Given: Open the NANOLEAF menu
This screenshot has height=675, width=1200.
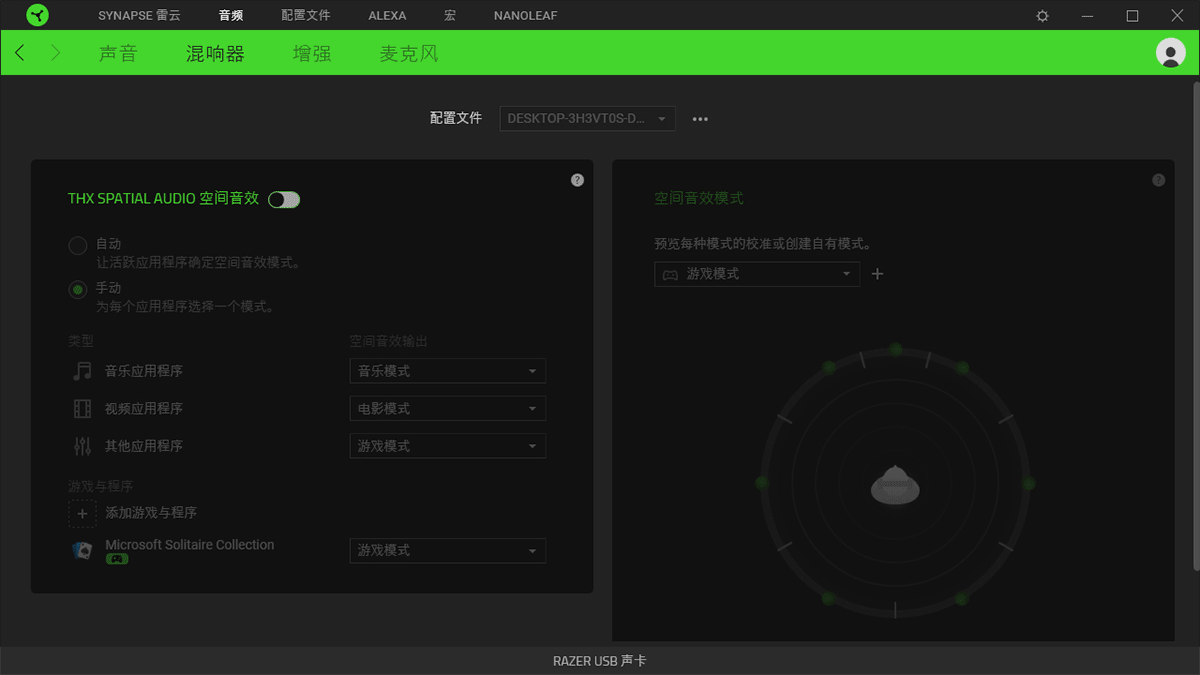Looking at the screenshot, I should coord(525,16).
